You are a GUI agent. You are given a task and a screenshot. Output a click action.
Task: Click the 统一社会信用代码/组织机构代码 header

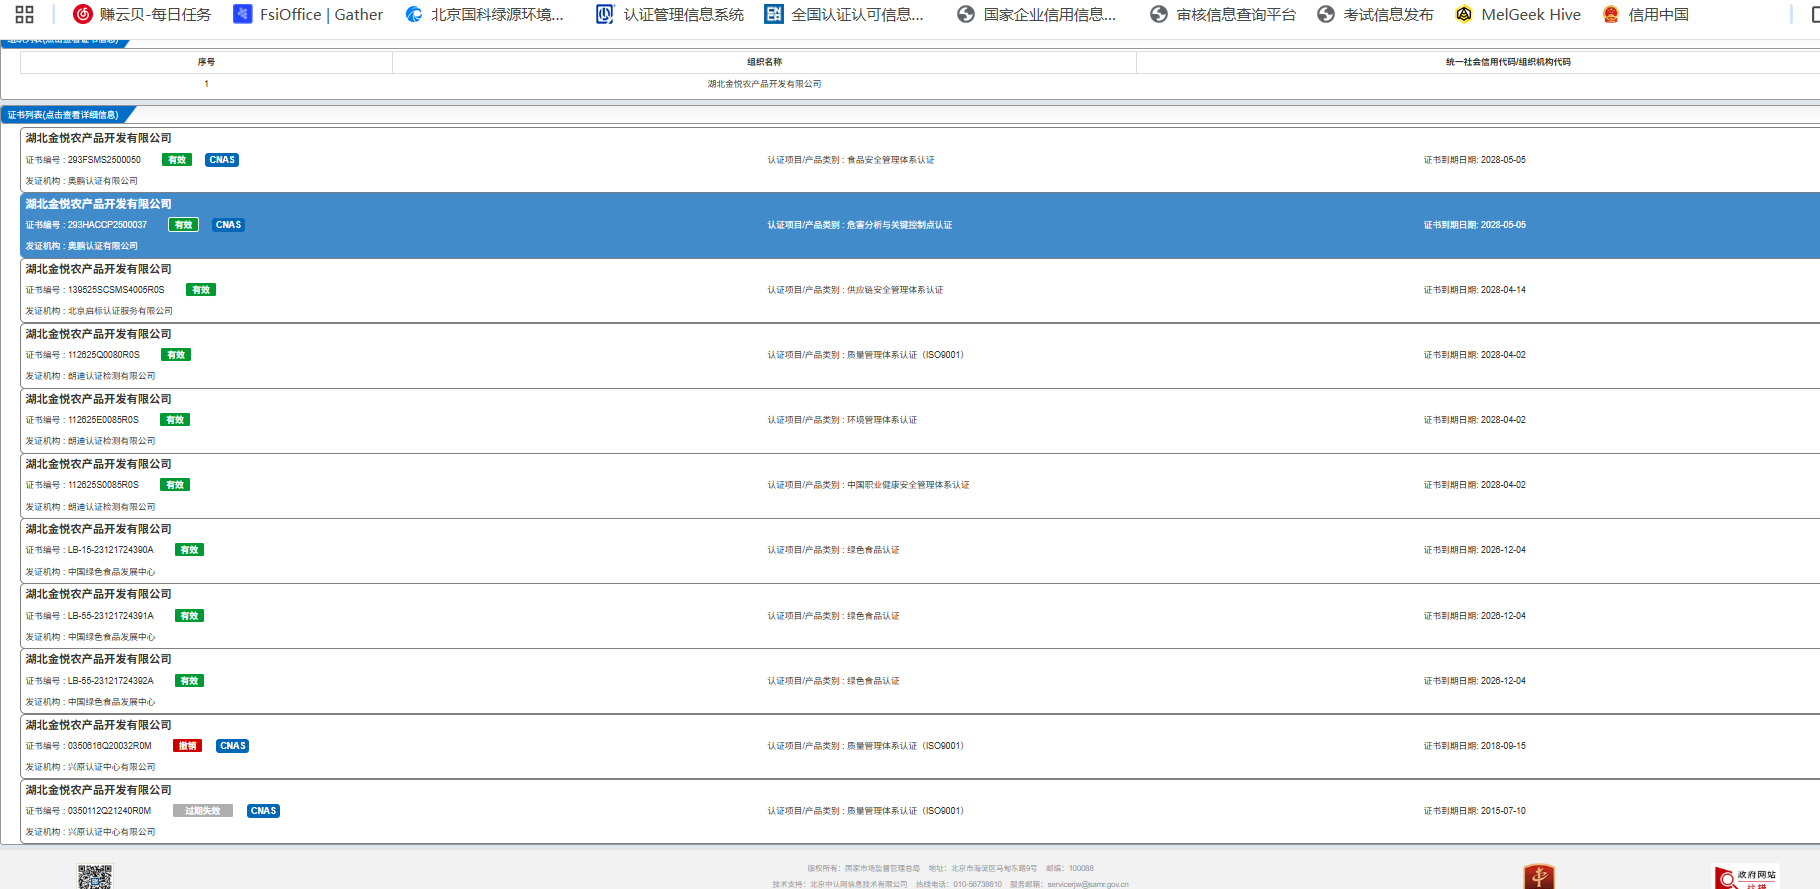pyautogui.click(x=1508, y=62)
